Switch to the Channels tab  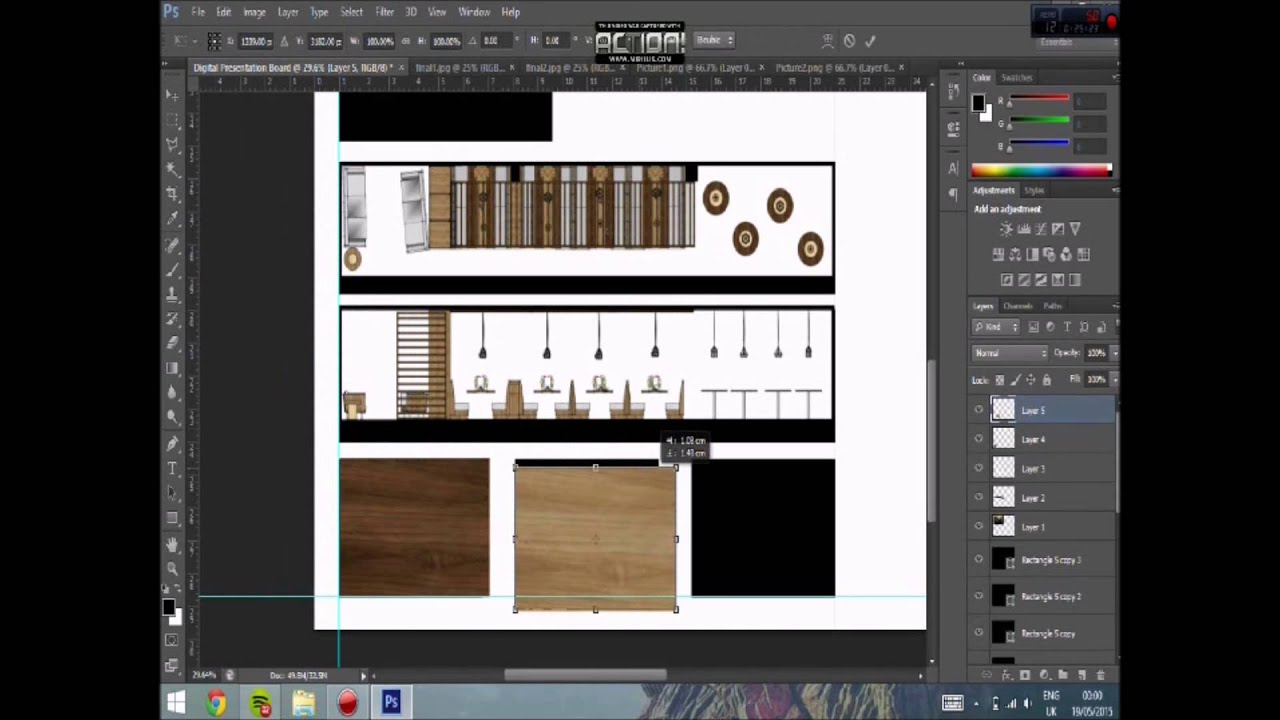tap(1017, 306)
